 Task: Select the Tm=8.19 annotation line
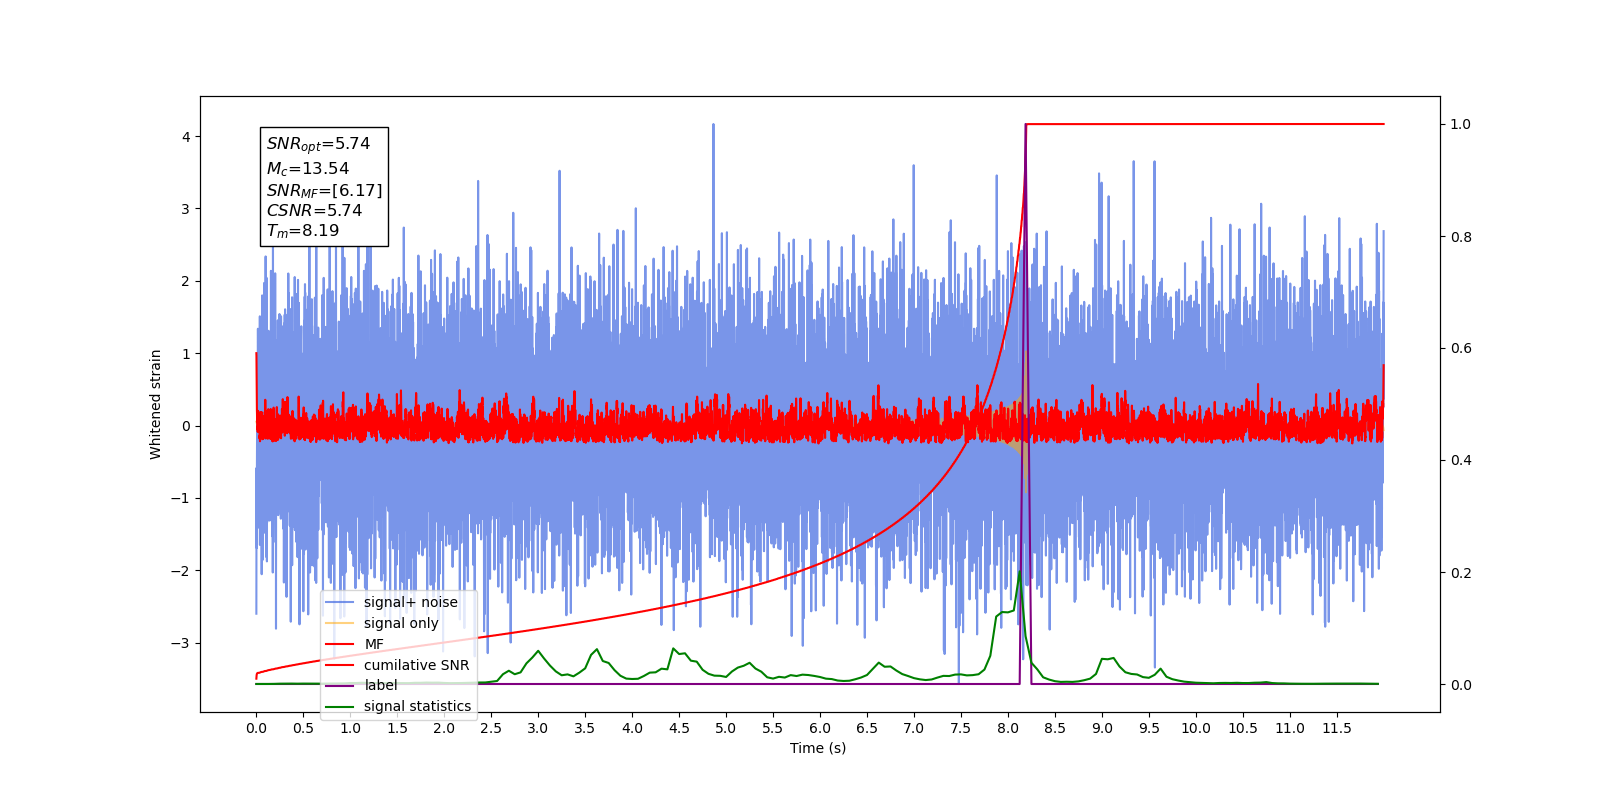303,231
